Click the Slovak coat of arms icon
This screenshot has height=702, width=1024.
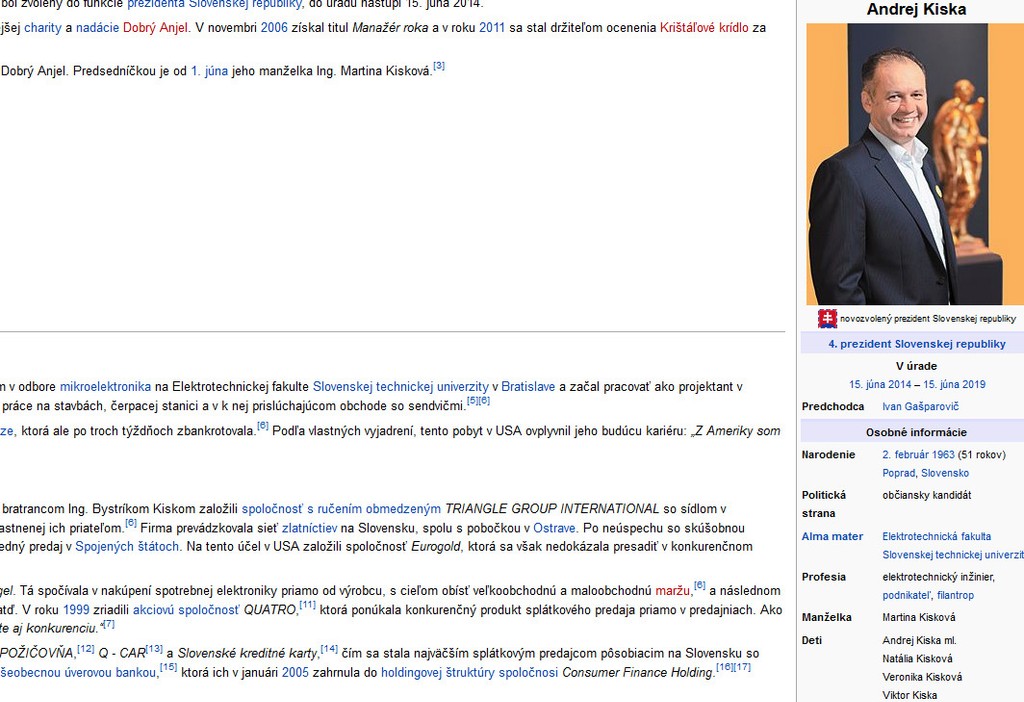pos(828,319)
